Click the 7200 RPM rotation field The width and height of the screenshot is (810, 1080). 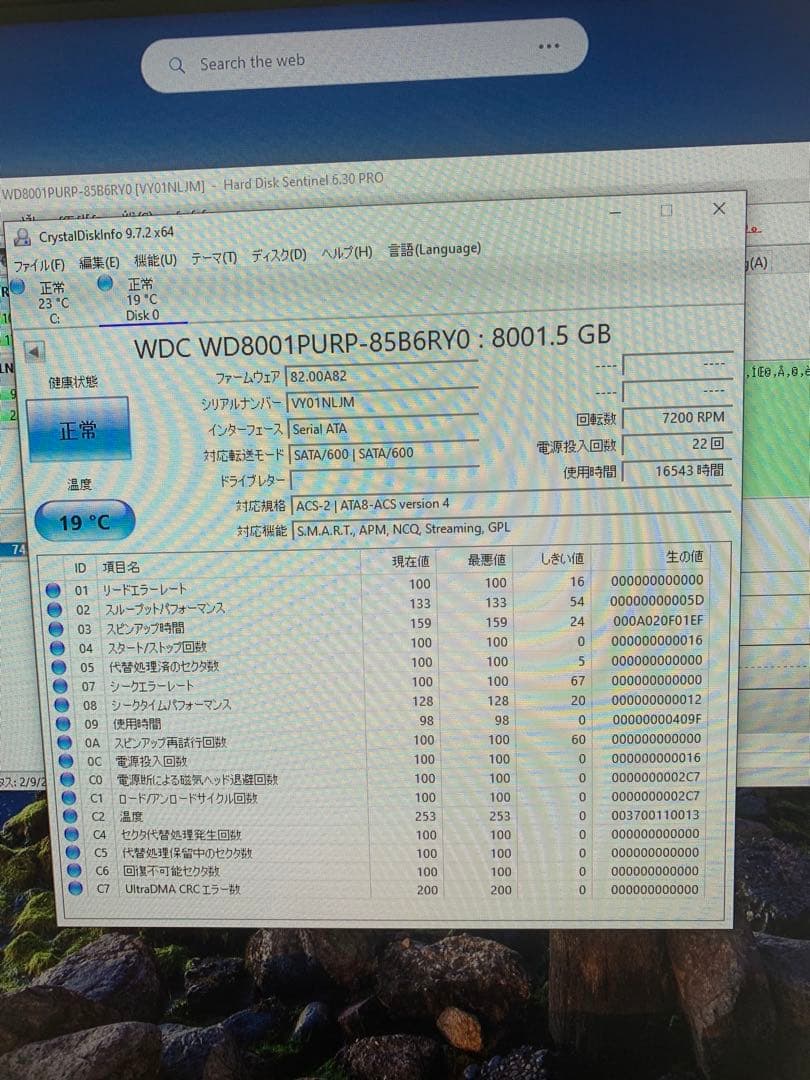(676, 417)
